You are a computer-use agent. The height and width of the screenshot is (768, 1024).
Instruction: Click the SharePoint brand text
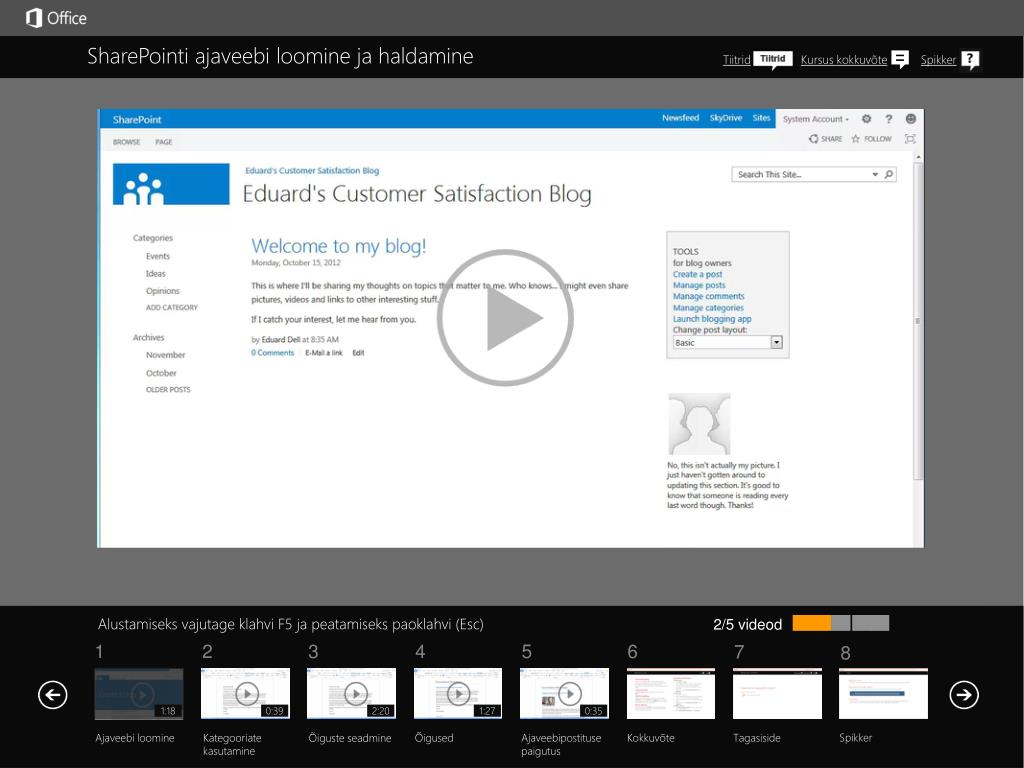coord(137,120)
